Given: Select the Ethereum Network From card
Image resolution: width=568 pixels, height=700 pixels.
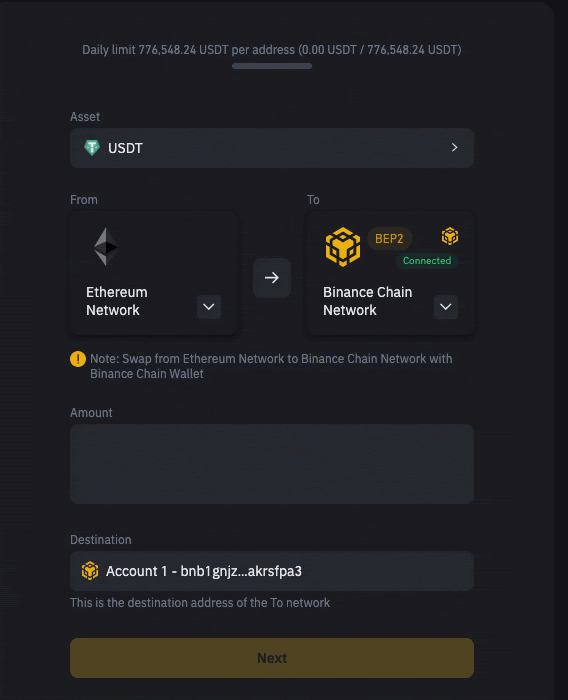Looking at the screenshot, I should click(153, 273).
